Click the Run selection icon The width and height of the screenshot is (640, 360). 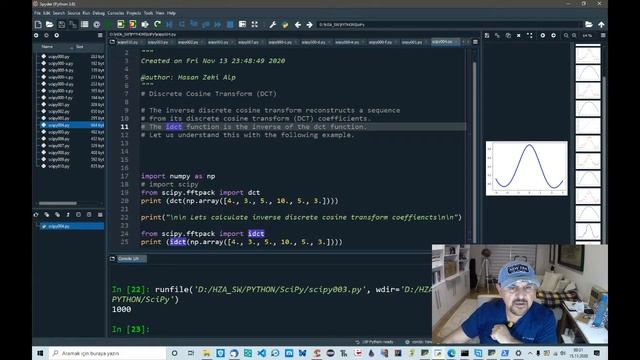point(145,24)
